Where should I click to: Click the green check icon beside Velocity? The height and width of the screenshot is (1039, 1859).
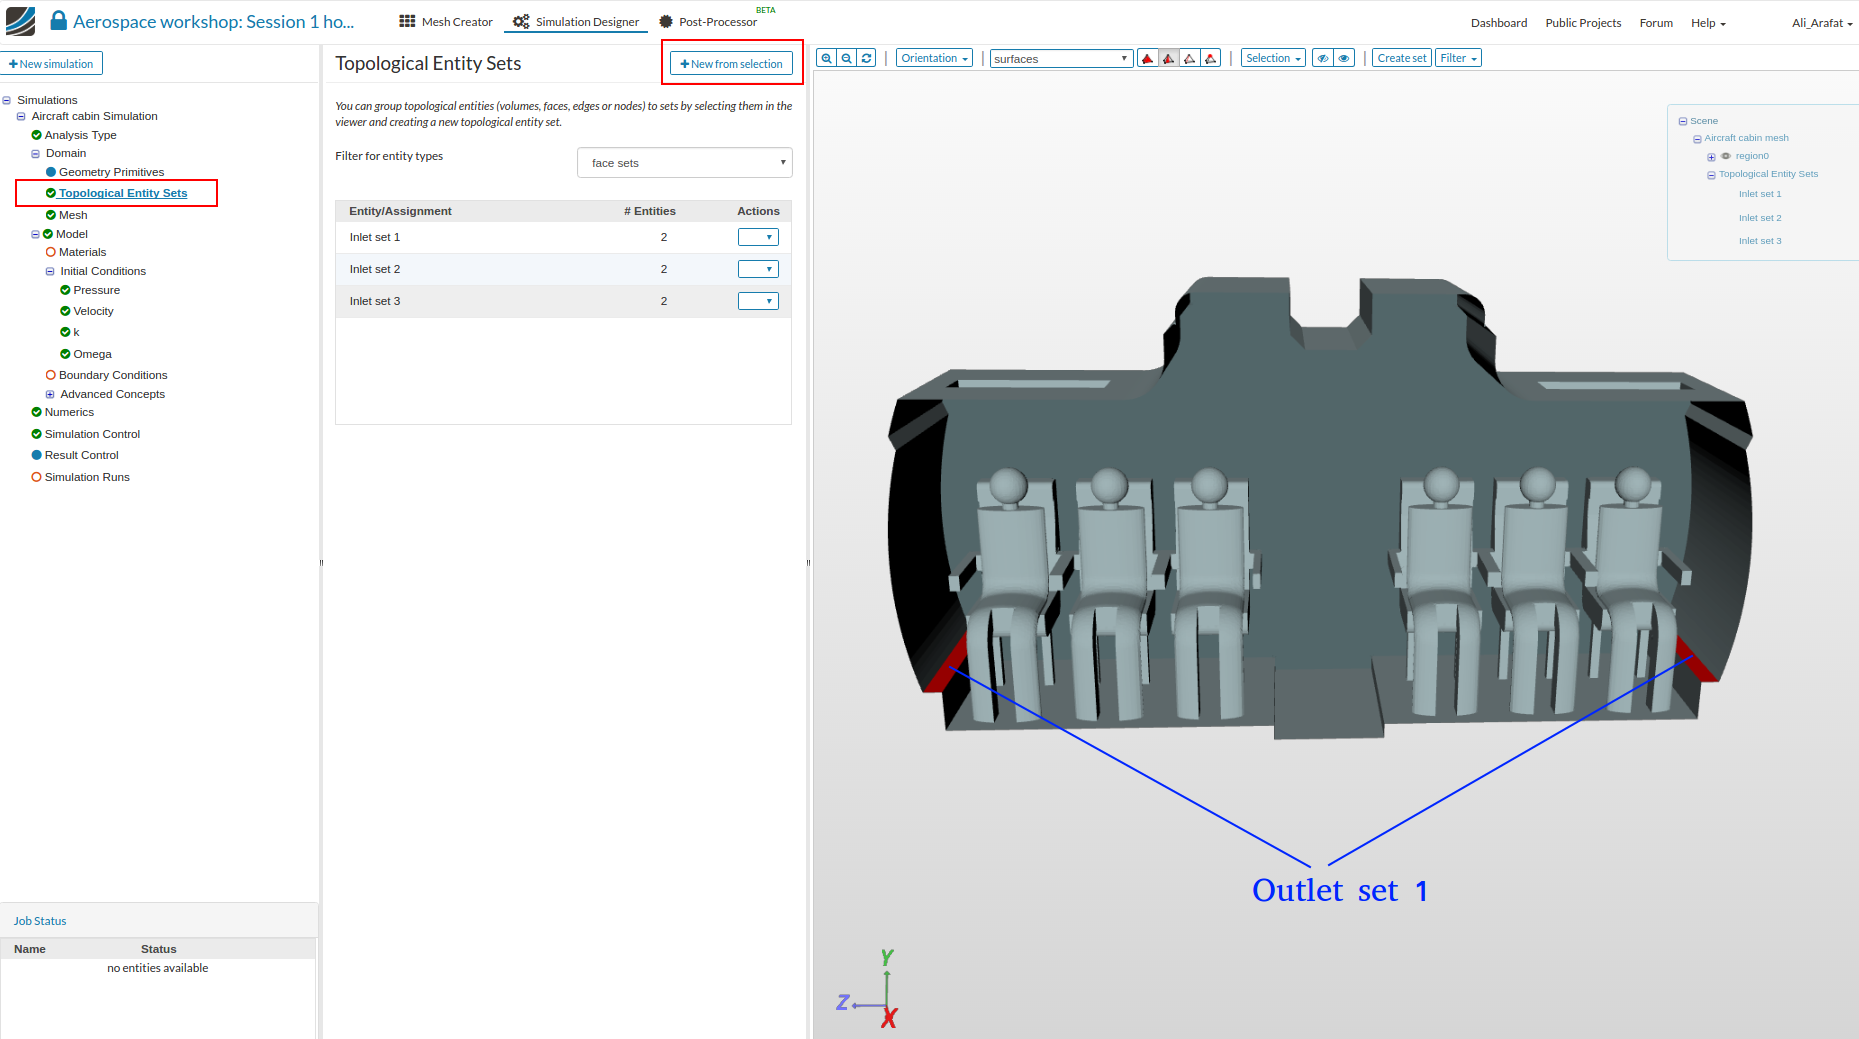[x=65, y=311]
